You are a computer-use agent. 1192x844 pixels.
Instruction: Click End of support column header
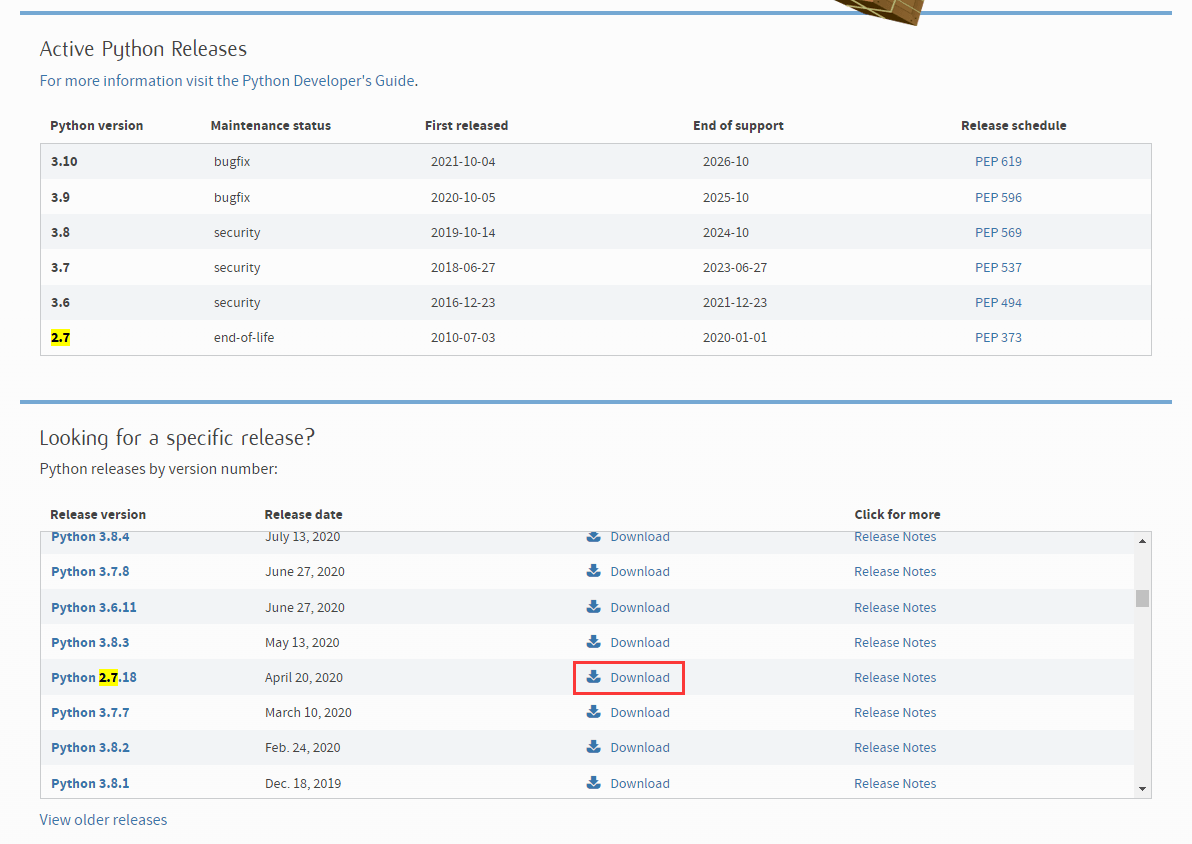[x=738, y=125]
